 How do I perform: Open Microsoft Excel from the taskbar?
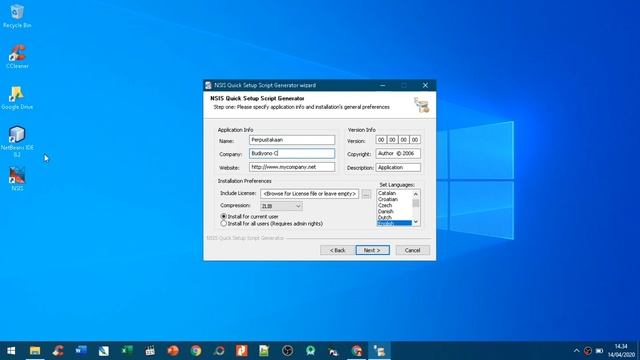point(127,351)
